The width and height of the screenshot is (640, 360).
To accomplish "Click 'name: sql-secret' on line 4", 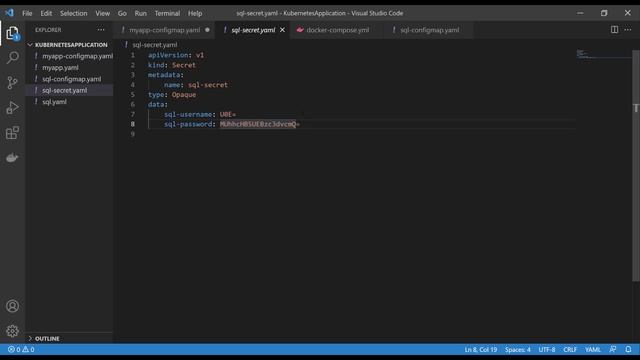I will pos(196,84).
